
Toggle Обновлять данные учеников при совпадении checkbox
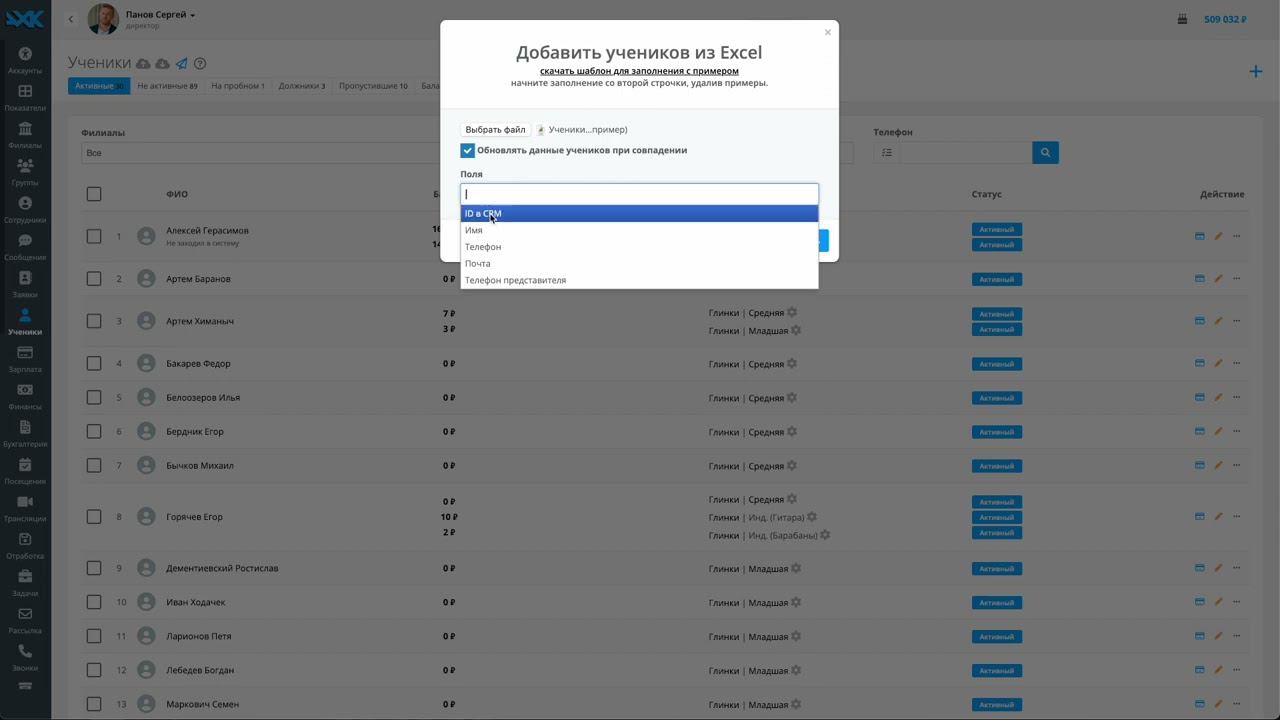coord(467,150)
